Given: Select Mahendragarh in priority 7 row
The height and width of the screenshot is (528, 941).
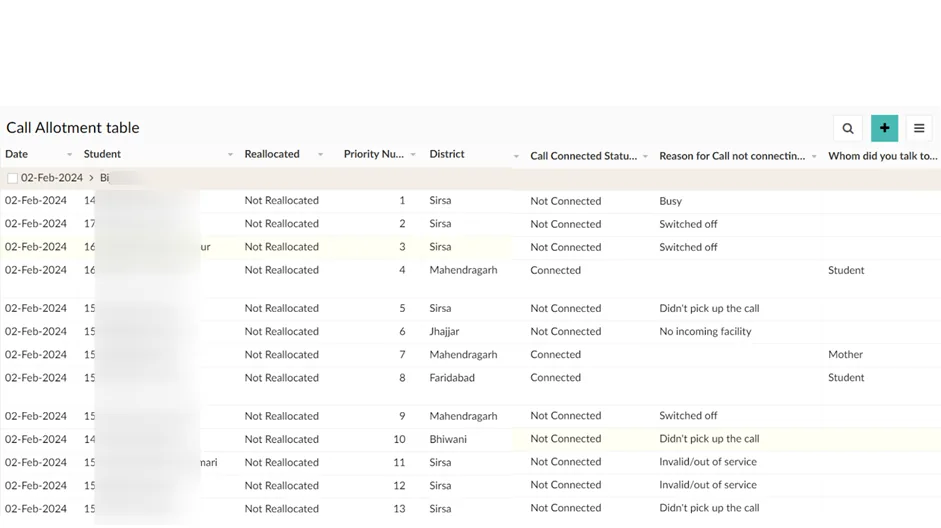Looking at the screenshot, I should [463, 355].
